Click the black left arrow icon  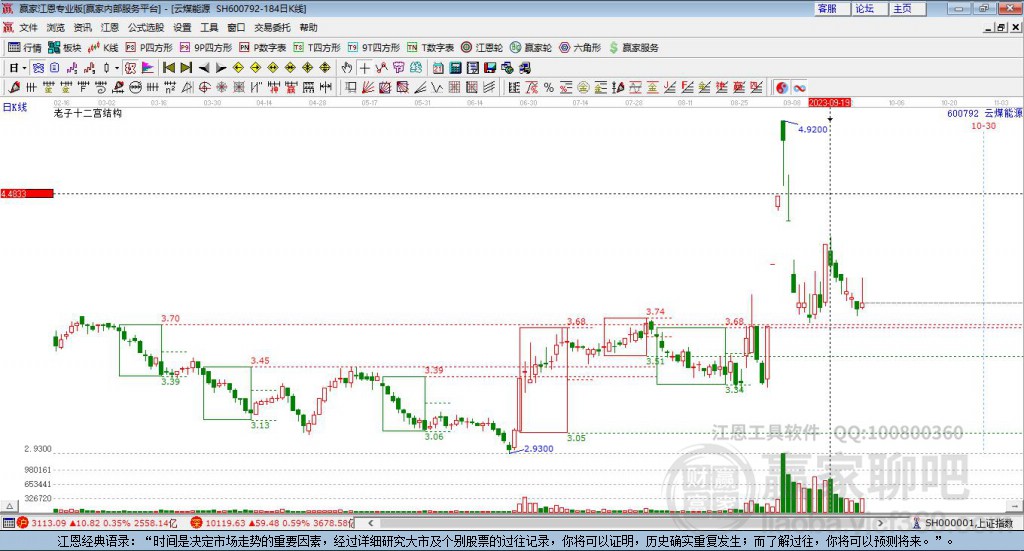point(204,68)
